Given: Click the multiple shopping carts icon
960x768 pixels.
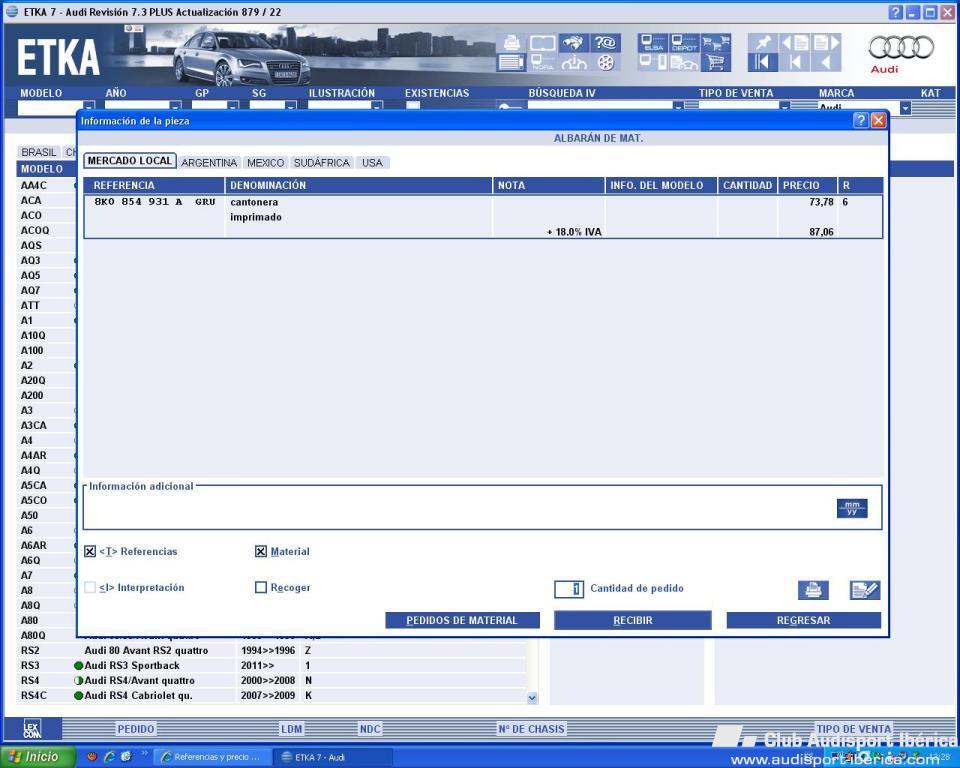Looking at the screenshot, I should pyautogui.click(x=716, y=42).
